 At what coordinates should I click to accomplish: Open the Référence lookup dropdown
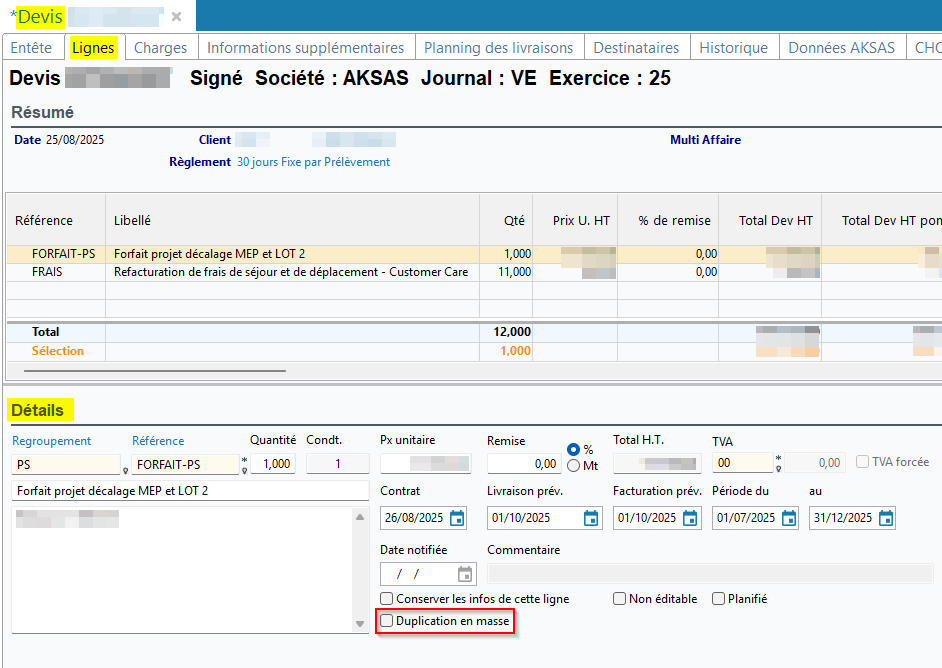(244, 468)
